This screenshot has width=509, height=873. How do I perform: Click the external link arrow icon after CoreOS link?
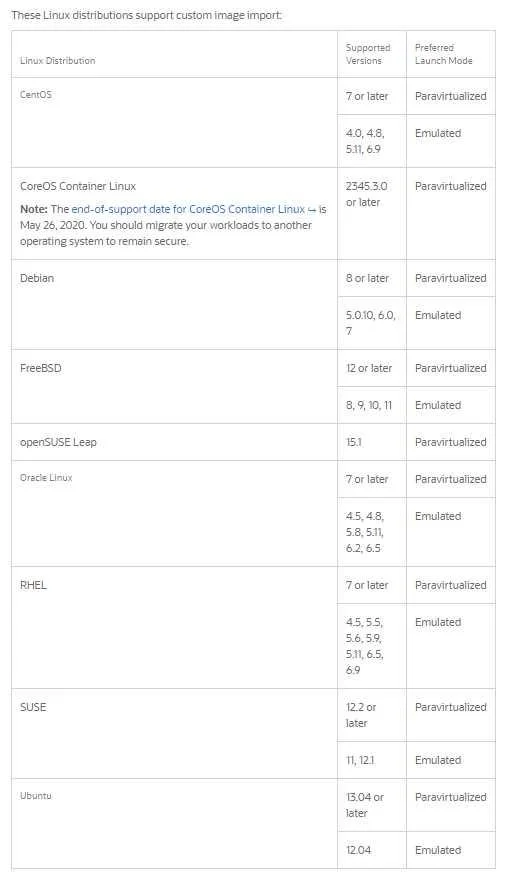click(312, 210)
